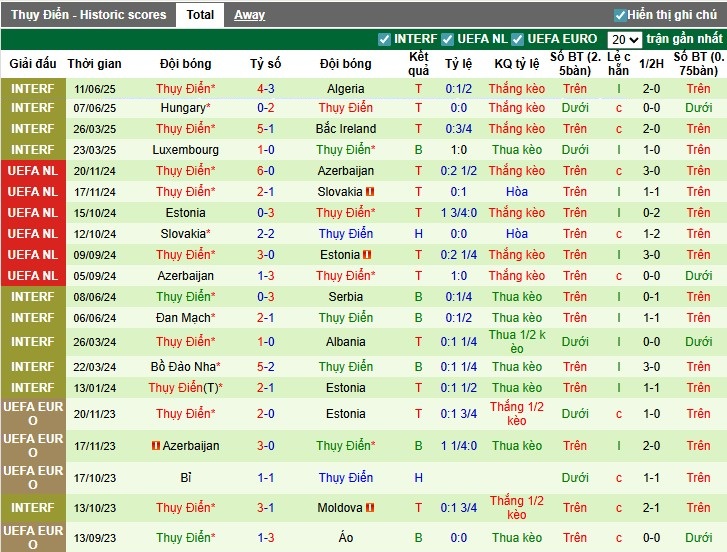Screen dimensions: 727x552
Task: Click the odds 1 1/4:0 on 17/11/23 row
Action: pyautogui.click(x=459, y=445)
